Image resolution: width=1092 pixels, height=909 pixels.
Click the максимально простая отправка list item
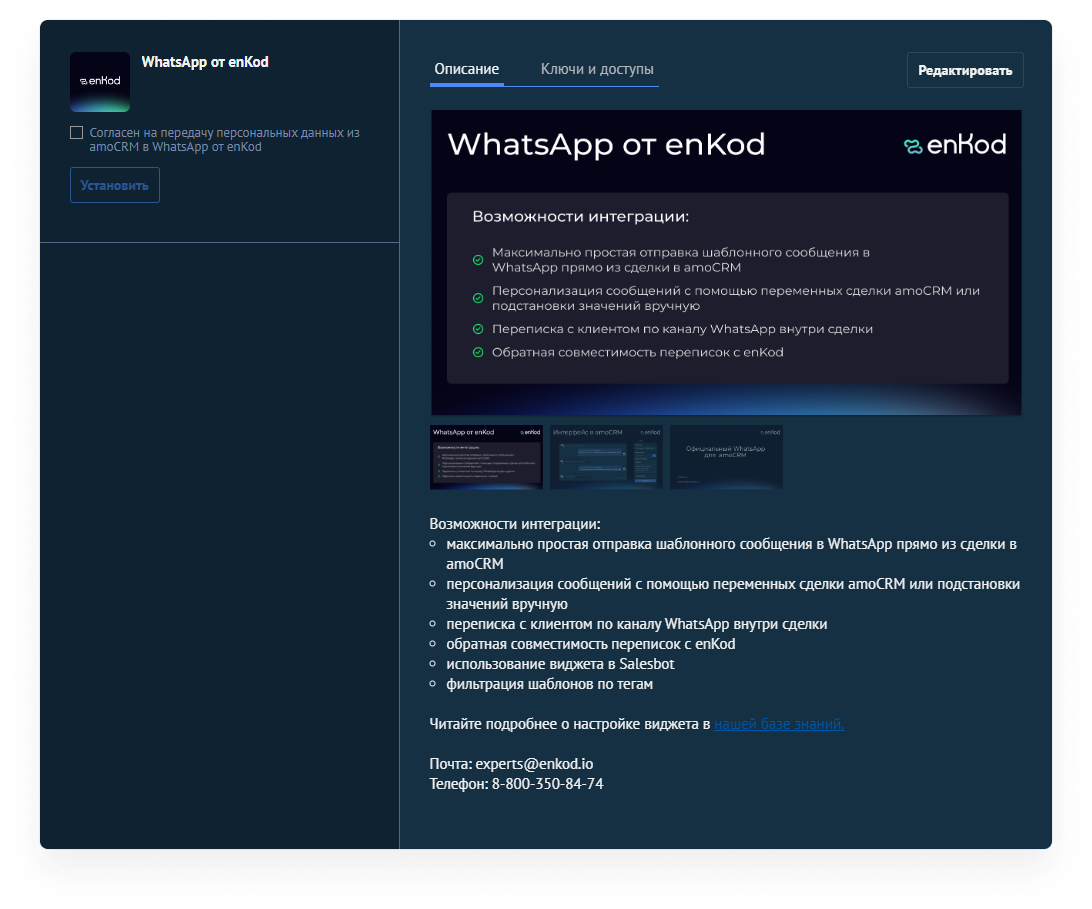tap(731, 554)
